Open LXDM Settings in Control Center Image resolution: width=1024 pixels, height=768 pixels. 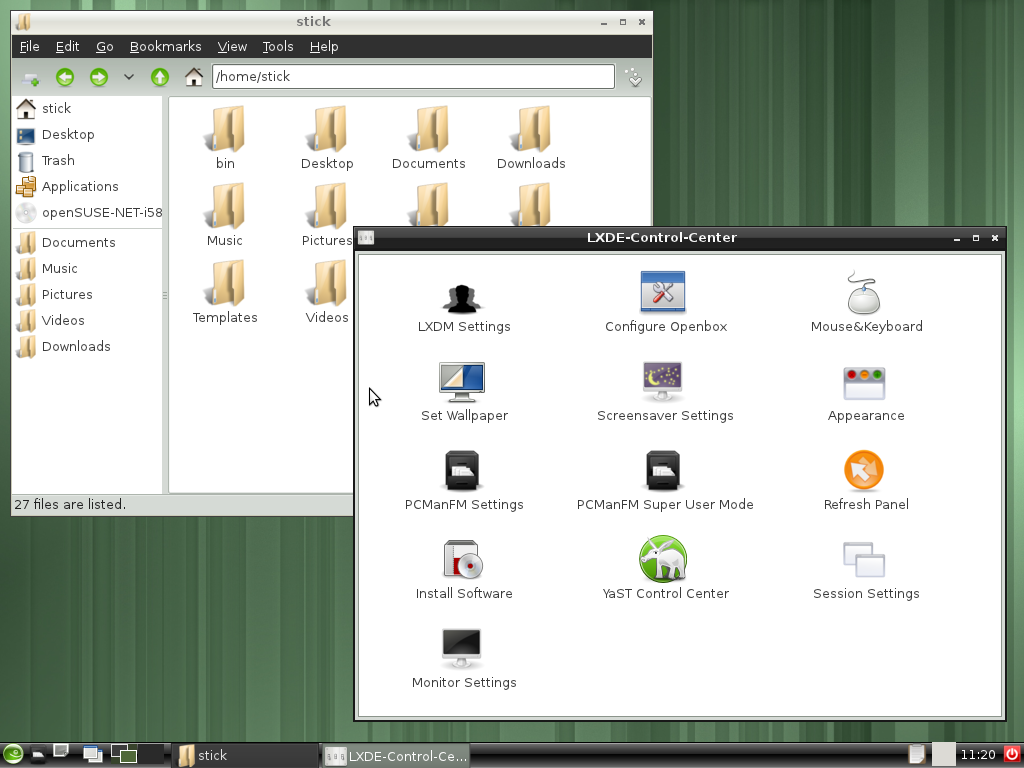[x=463, y=296]
